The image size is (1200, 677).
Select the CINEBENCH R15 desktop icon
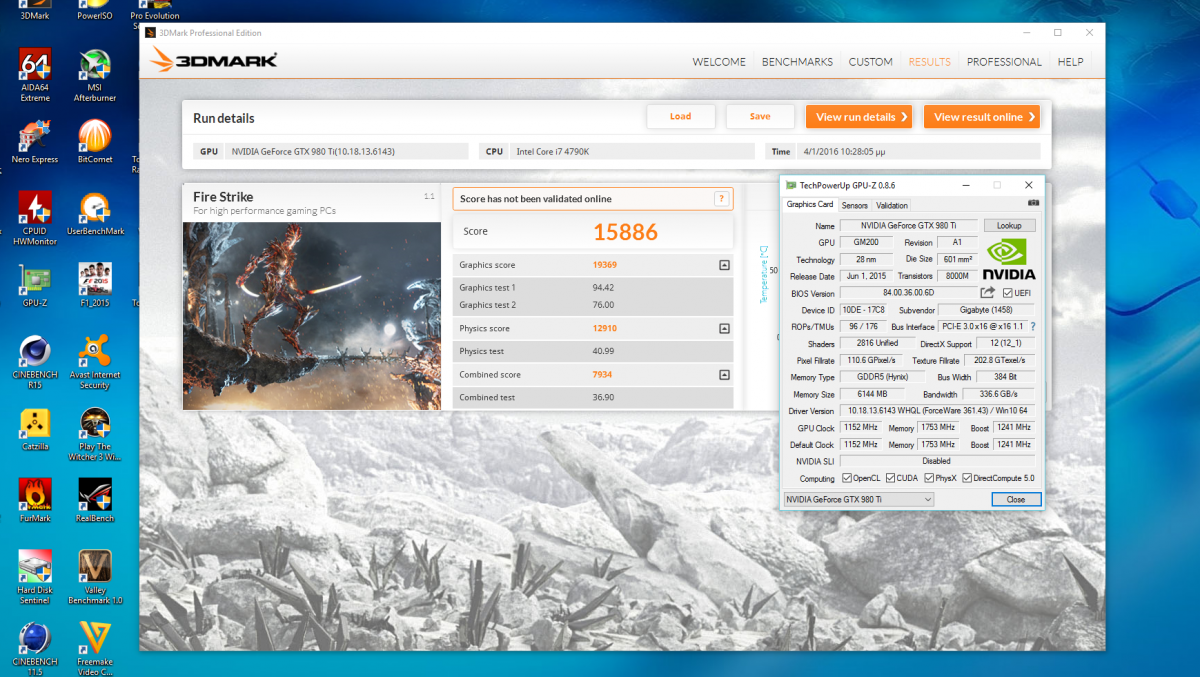[35, 362]
